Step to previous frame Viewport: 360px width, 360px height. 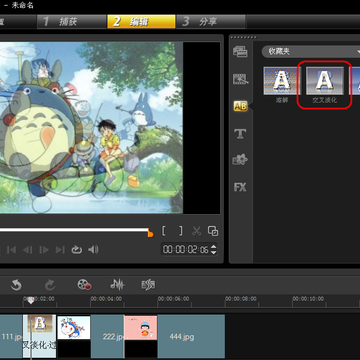[27, 250]
